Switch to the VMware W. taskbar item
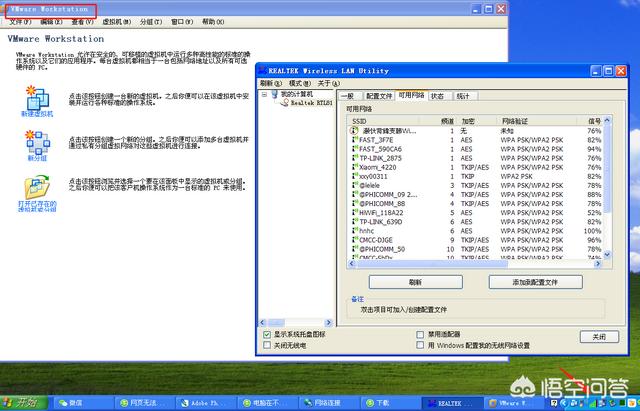Image resolution: width=640 pixels, height=411 pixels. point(514,403)
